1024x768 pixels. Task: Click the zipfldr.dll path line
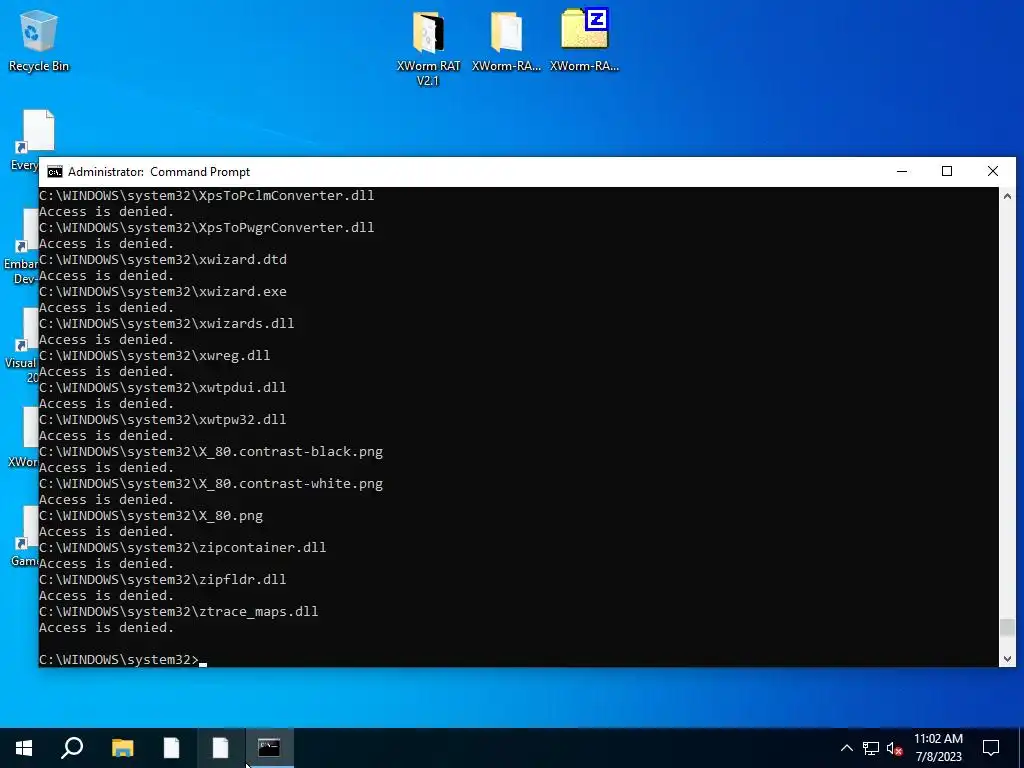163,579
